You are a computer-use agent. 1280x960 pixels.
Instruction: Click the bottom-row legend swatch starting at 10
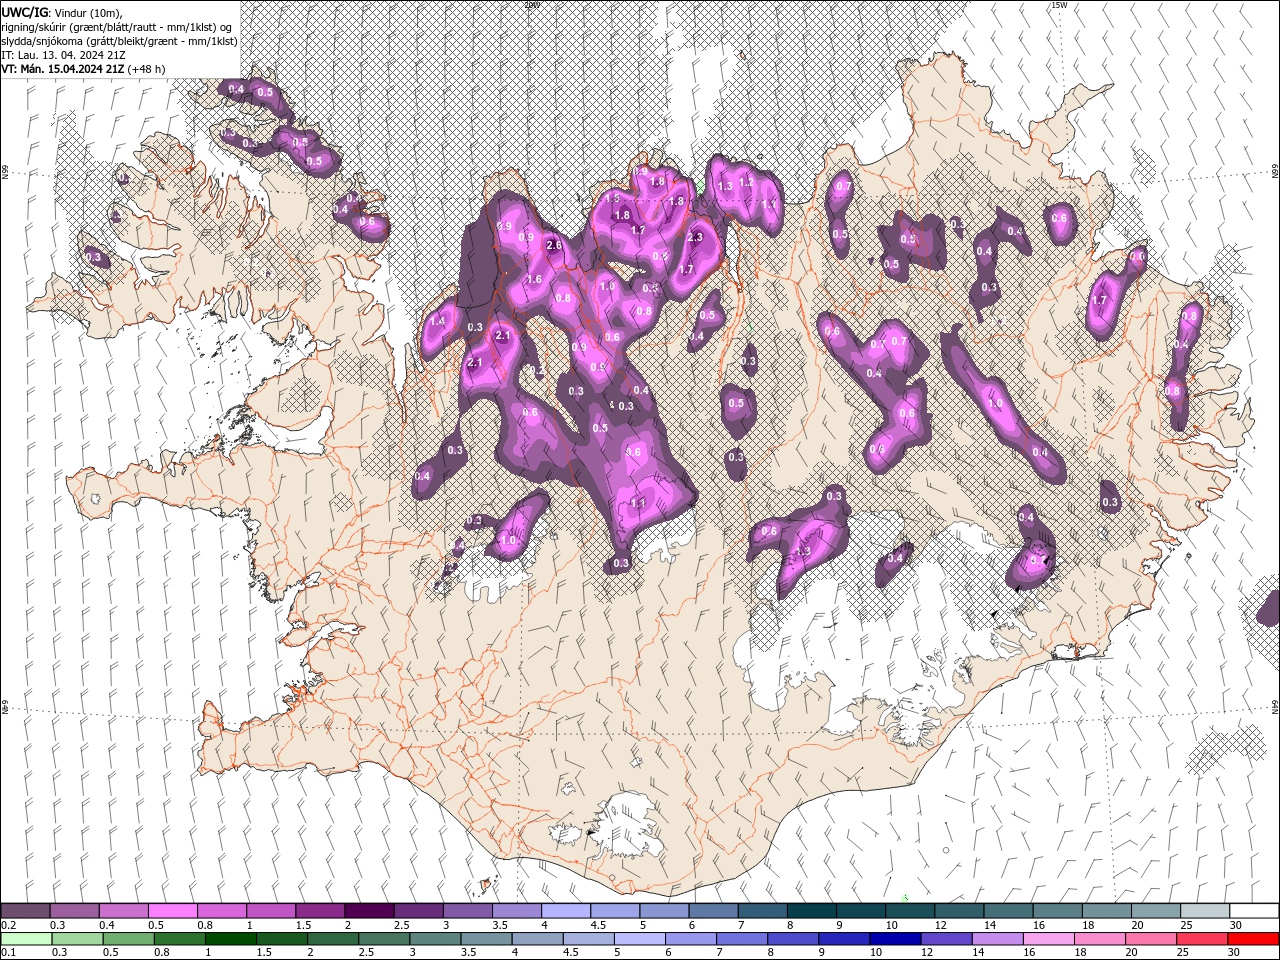pos(893,939)
